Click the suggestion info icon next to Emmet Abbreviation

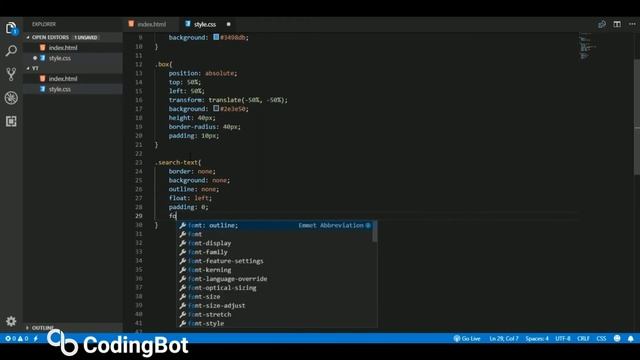(x=368, y=225)
